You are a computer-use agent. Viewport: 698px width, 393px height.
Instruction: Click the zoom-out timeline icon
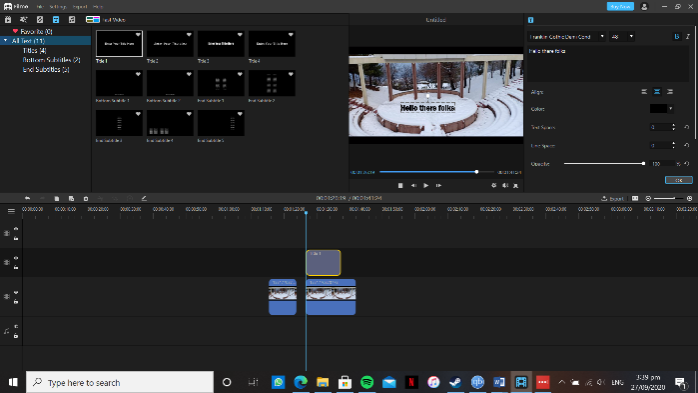tap(648, 199)
